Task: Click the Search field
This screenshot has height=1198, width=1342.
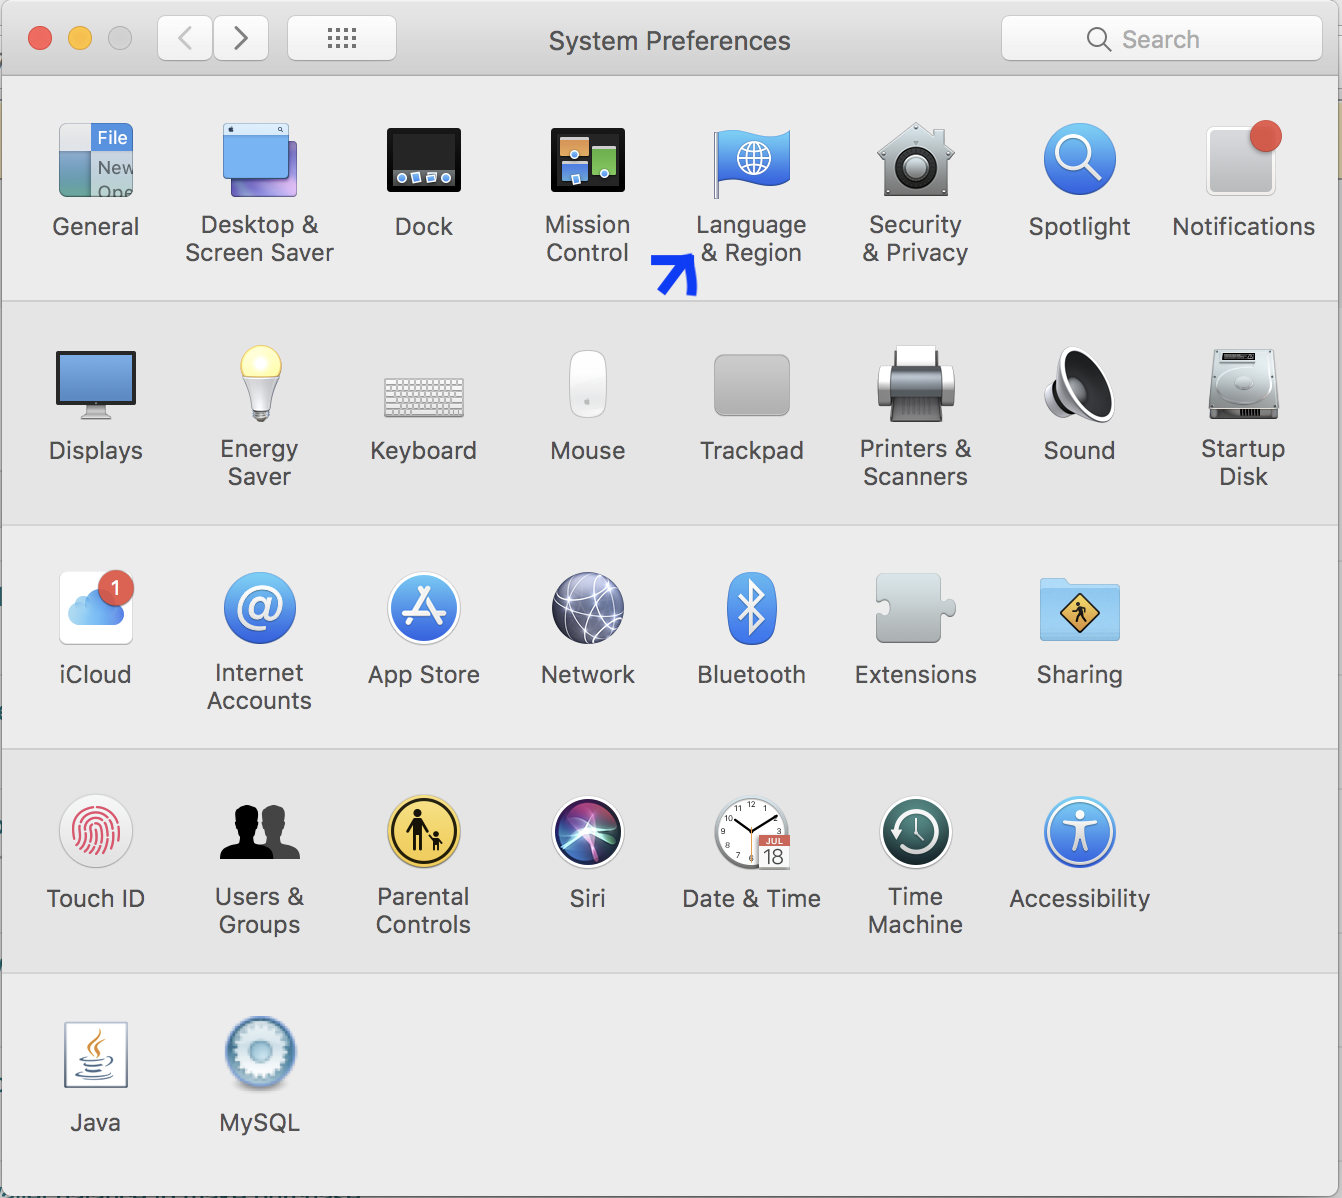Action: (x=1162, y=39)
